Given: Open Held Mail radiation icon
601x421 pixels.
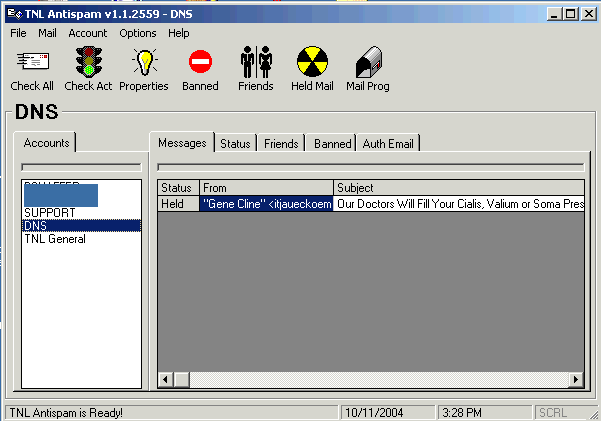Looking at the screenshot, I should click(312, 62).
